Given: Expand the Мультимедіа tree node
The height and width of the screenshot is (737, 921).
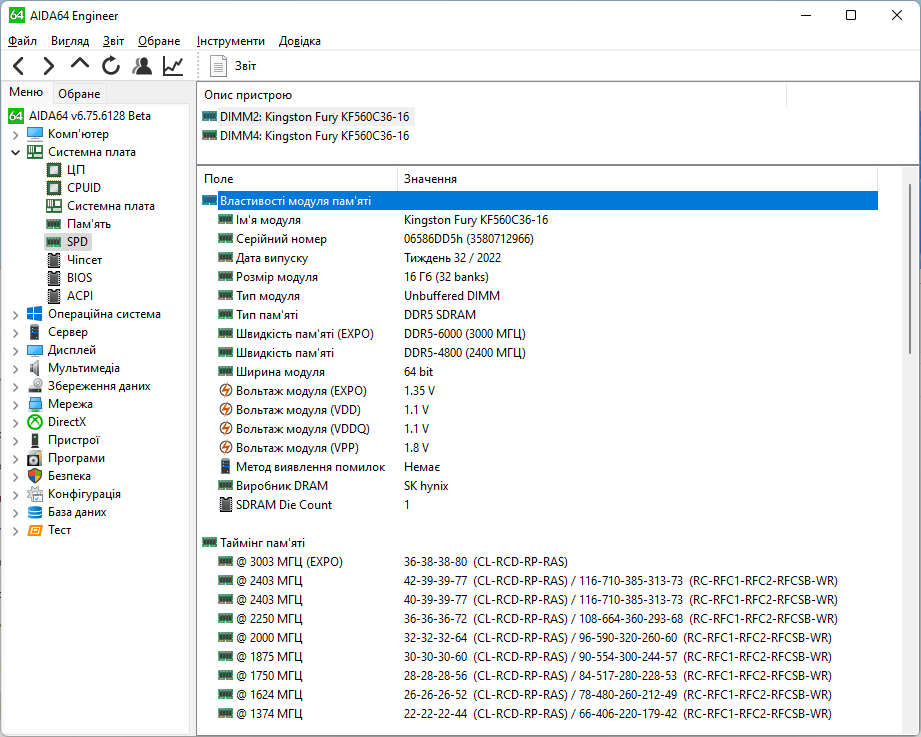Looking at the screenshot, I should 15,369.
